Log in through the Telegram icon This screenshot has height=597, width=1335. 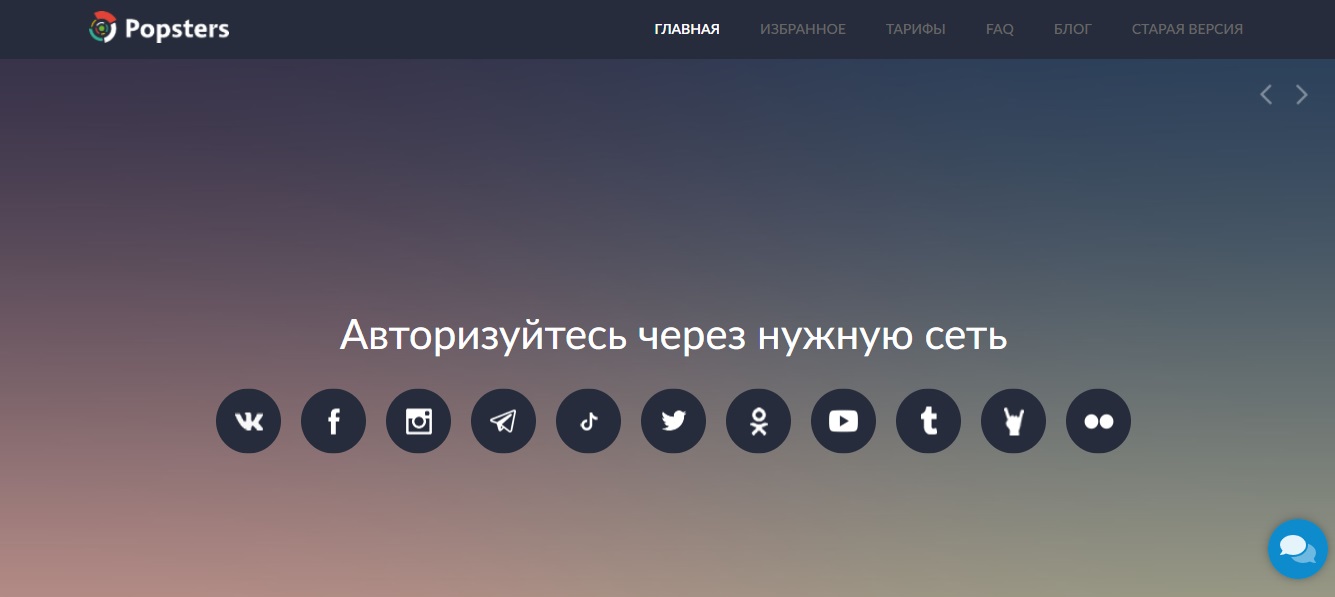503,421
